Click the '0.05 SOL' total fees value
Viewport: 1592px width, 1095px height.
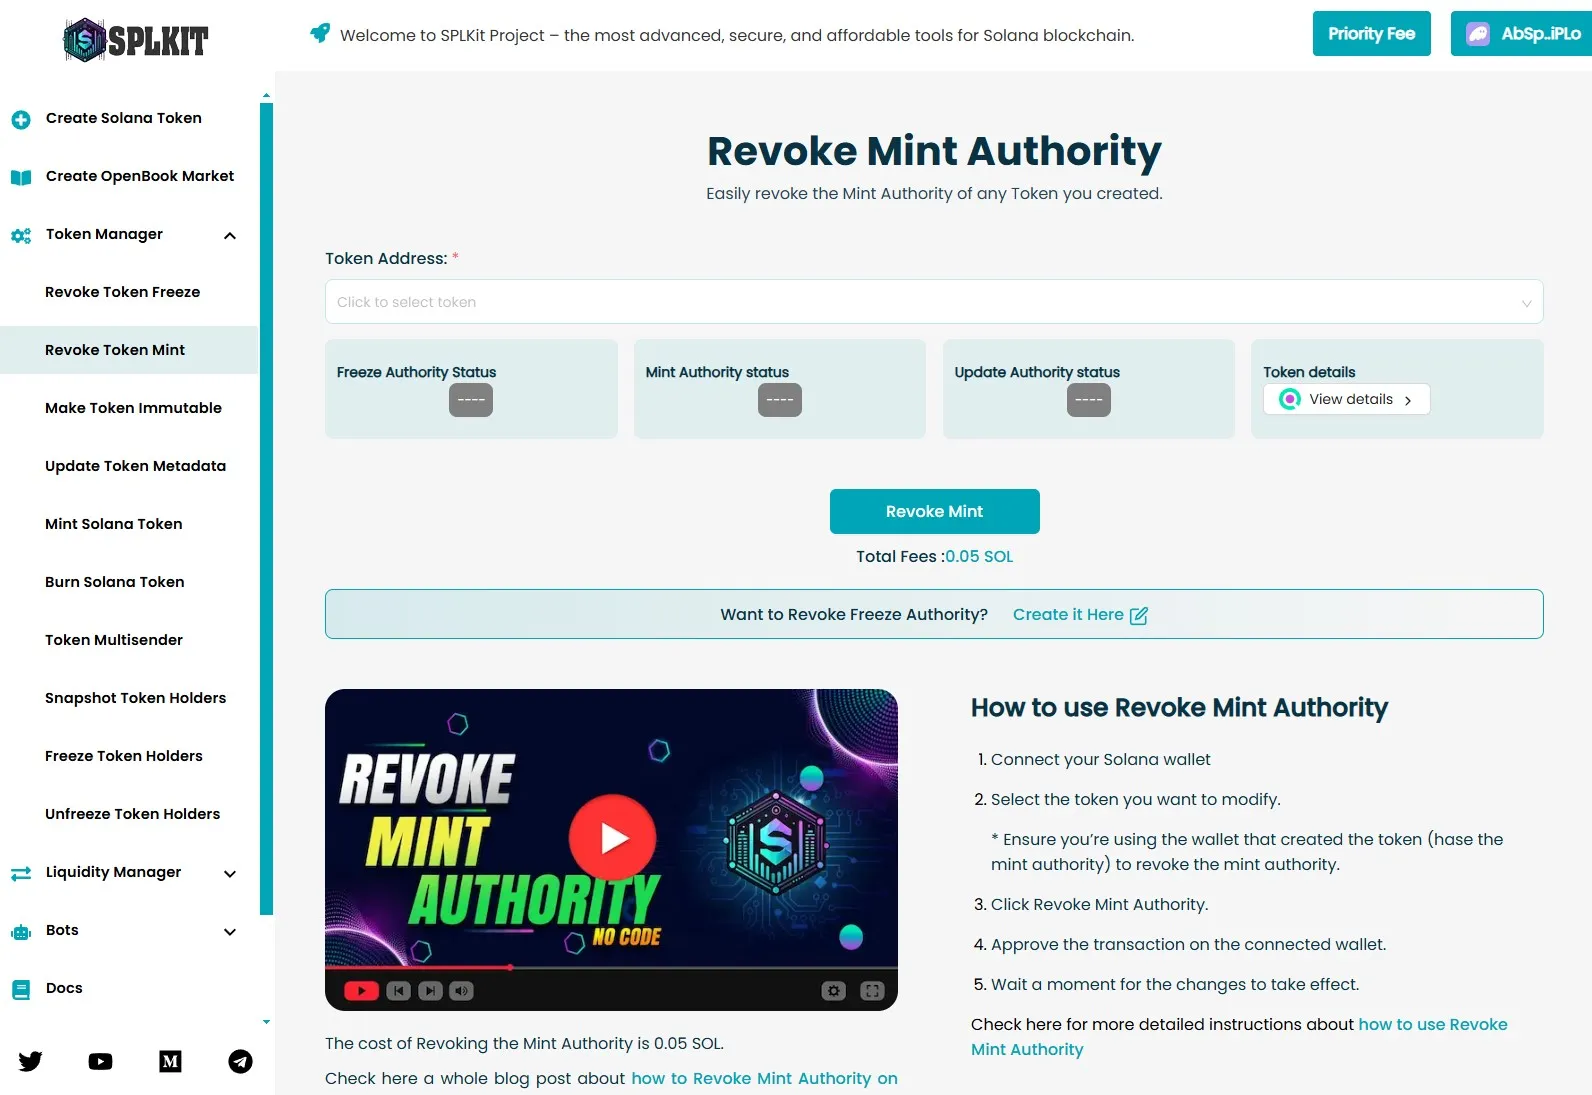[x=979, y=556]
